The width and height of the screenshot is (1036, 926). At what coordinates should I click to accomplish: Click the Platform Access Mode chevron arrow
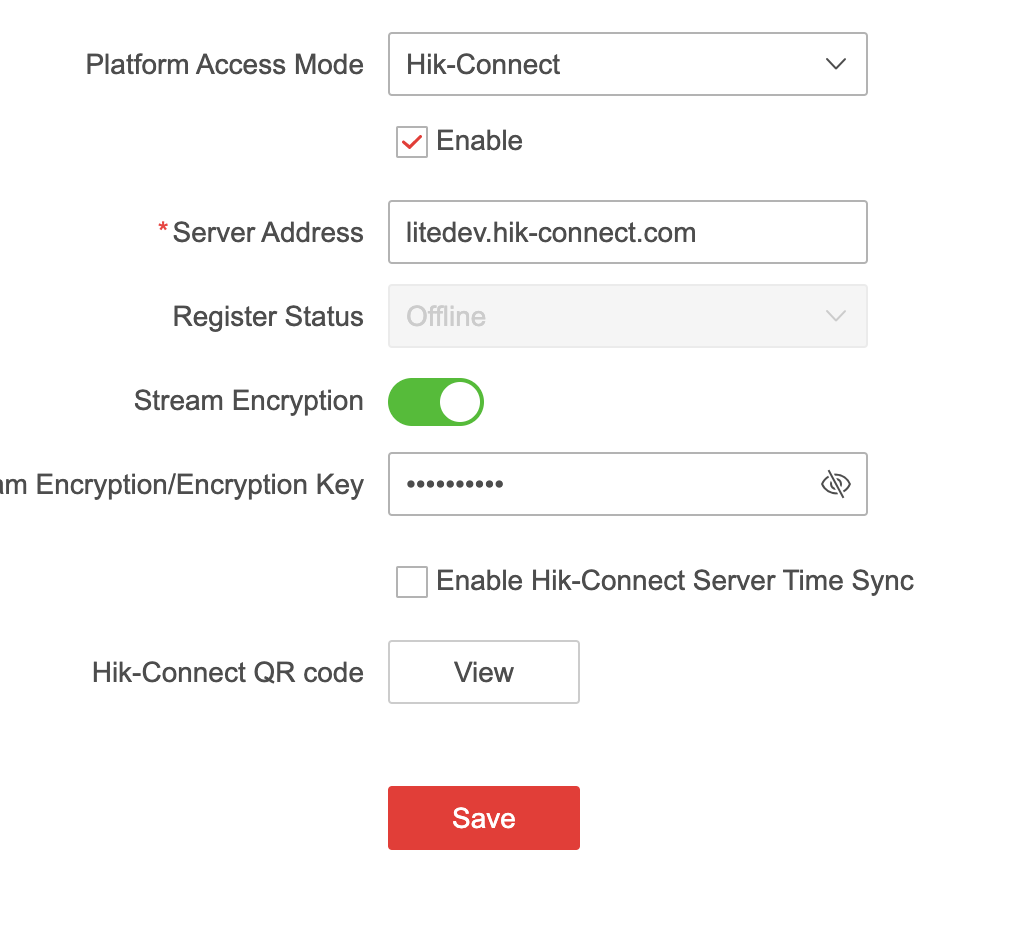(x=835, y=65)
